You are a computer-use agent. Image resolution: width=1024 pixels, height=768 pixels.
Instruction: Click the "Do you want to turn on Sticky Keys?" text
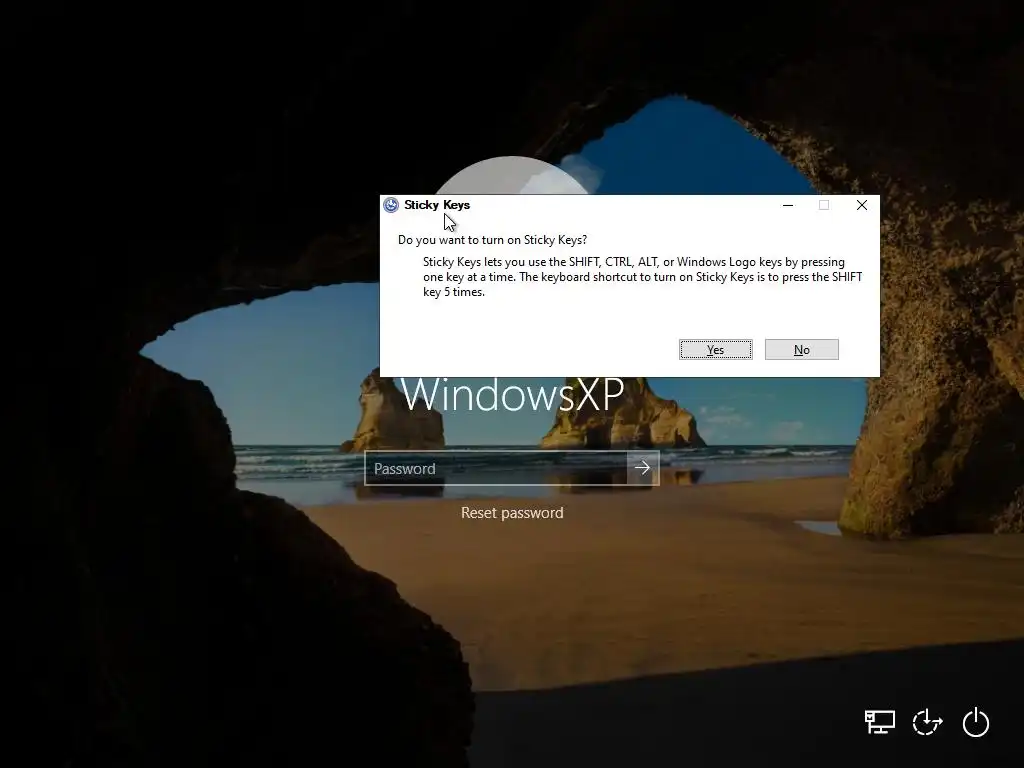(x=492, y=240)
